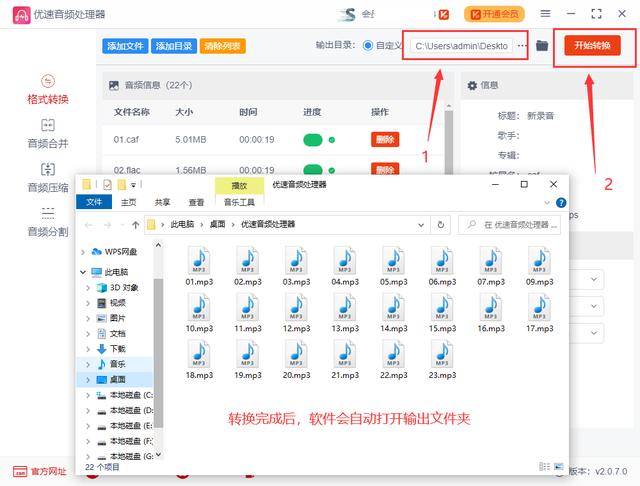Open the 音频合并 audio merge module
The image size is (640, 486).
pyautogui.click(x=48, y=134)
